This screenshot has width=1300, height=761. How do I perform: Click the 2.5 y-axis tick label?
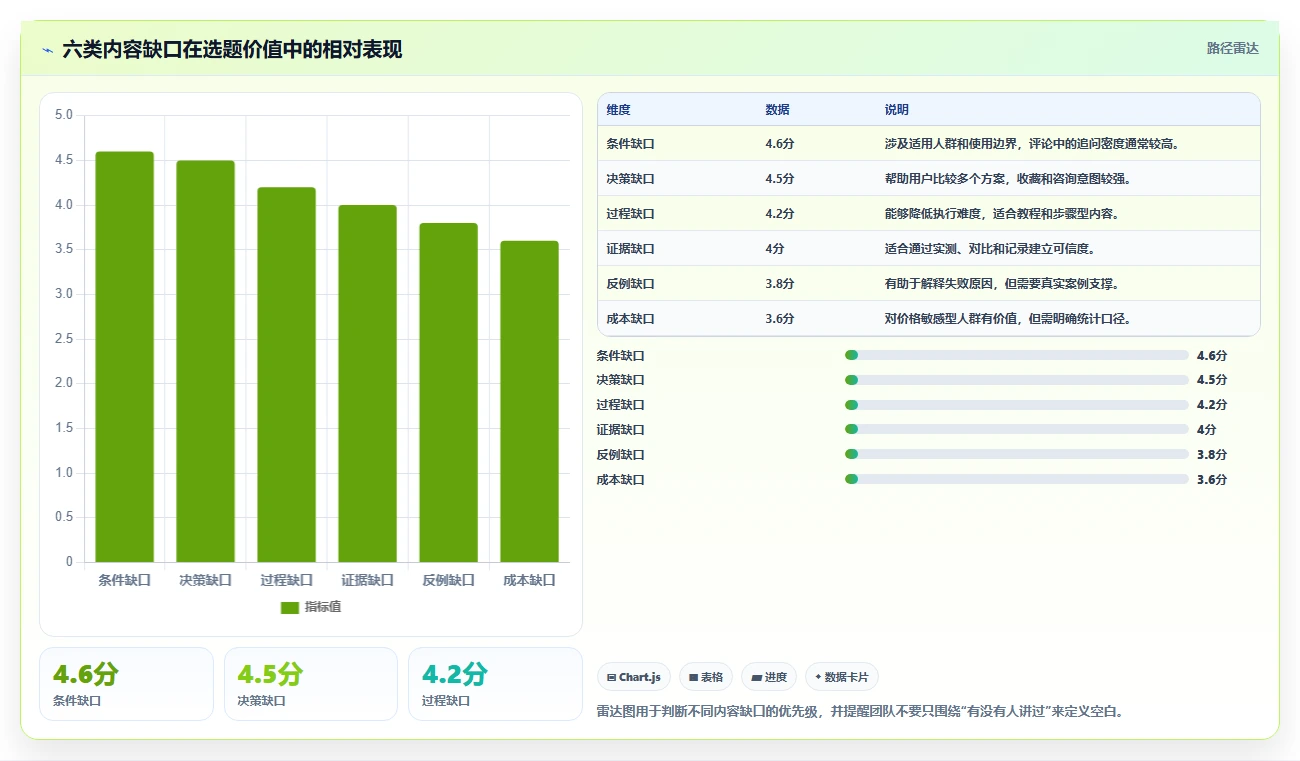[64, 339]
